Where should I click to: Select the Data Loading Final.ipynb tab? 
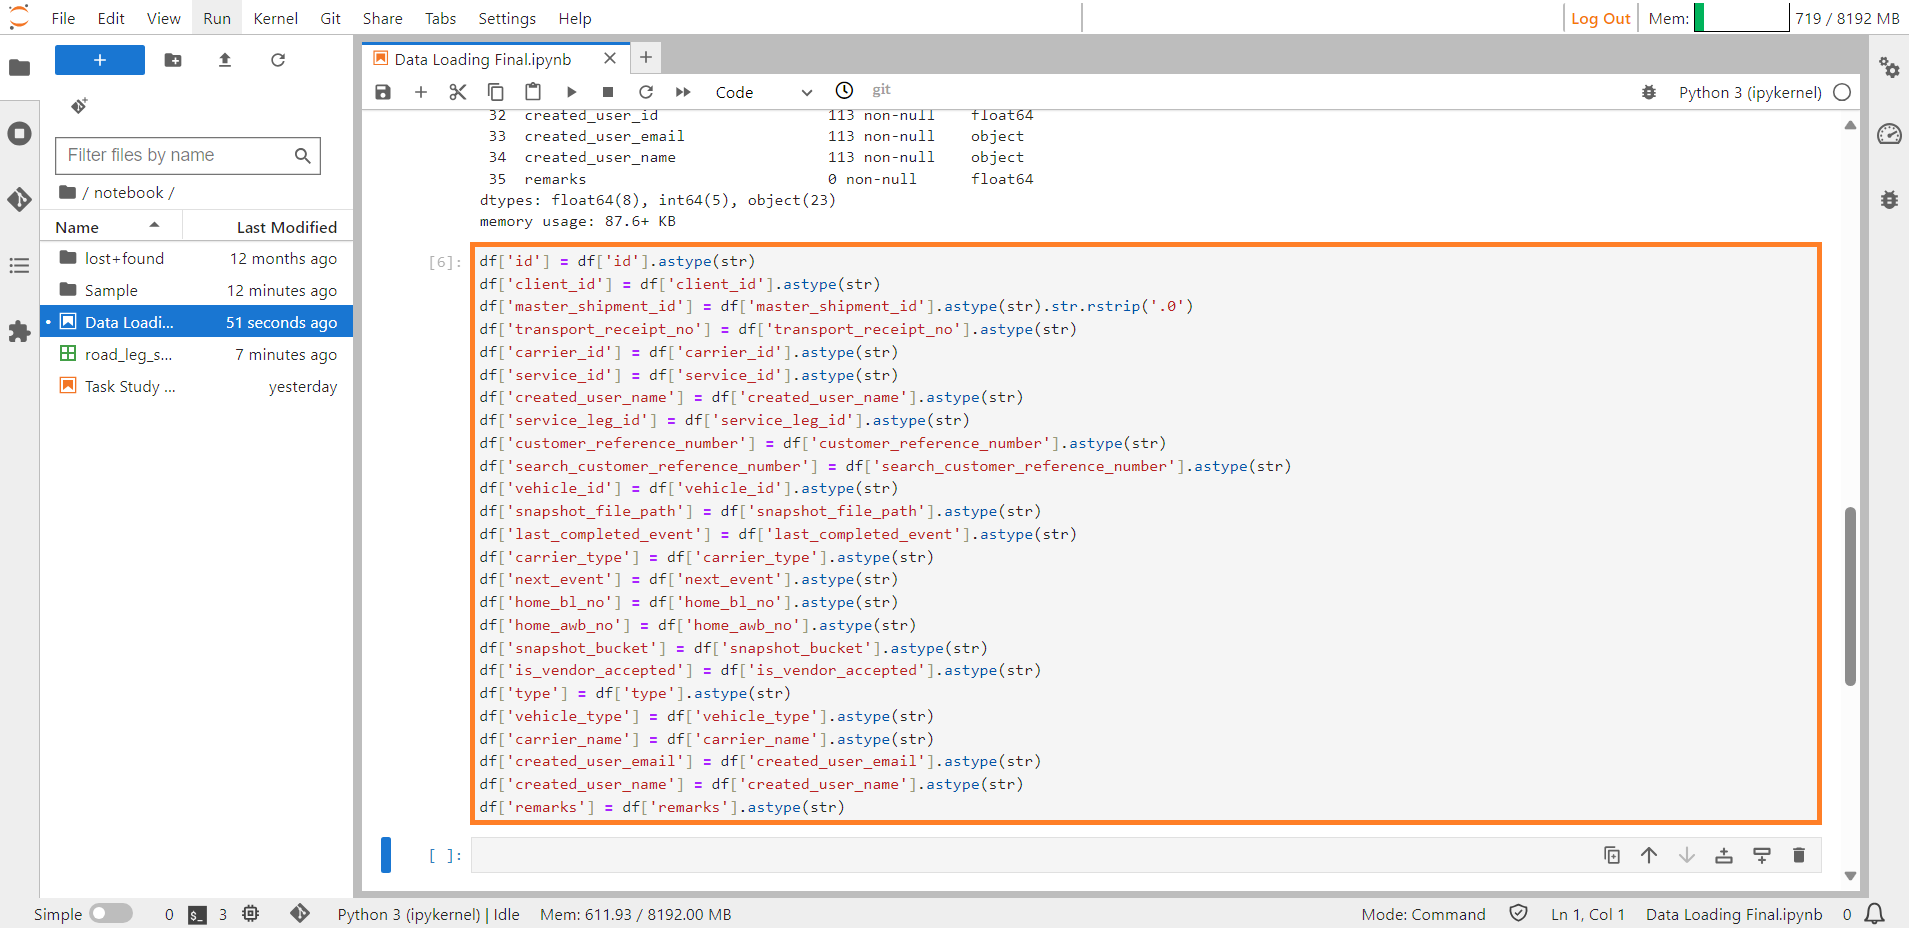click(x=480, y=58)
